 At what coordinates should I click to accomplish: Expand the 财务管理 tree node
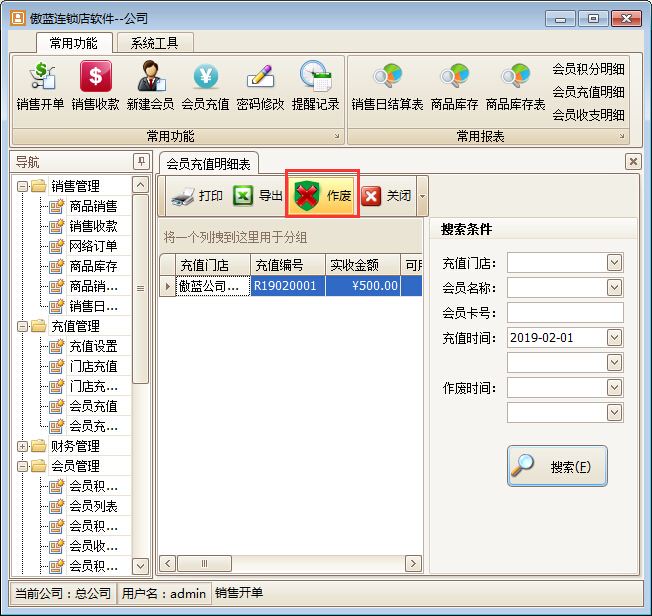[x=23, y=446]
